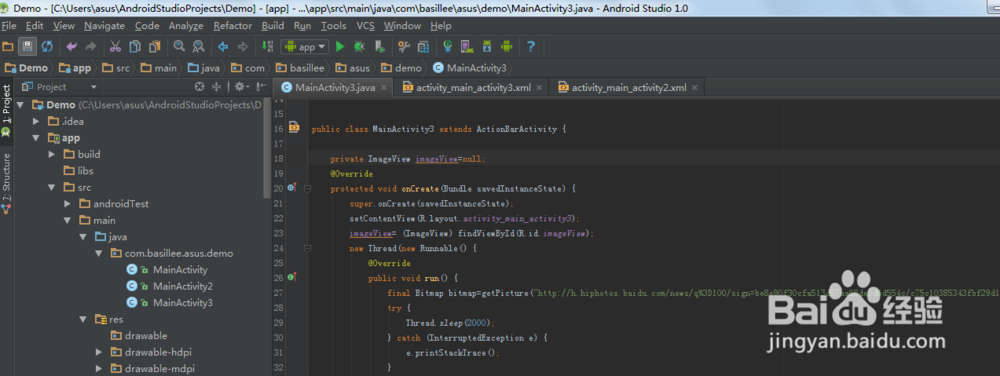The width and height of the screenshot is (1000, 376).
Task: Open the Build menu
Action: (273, 25)
